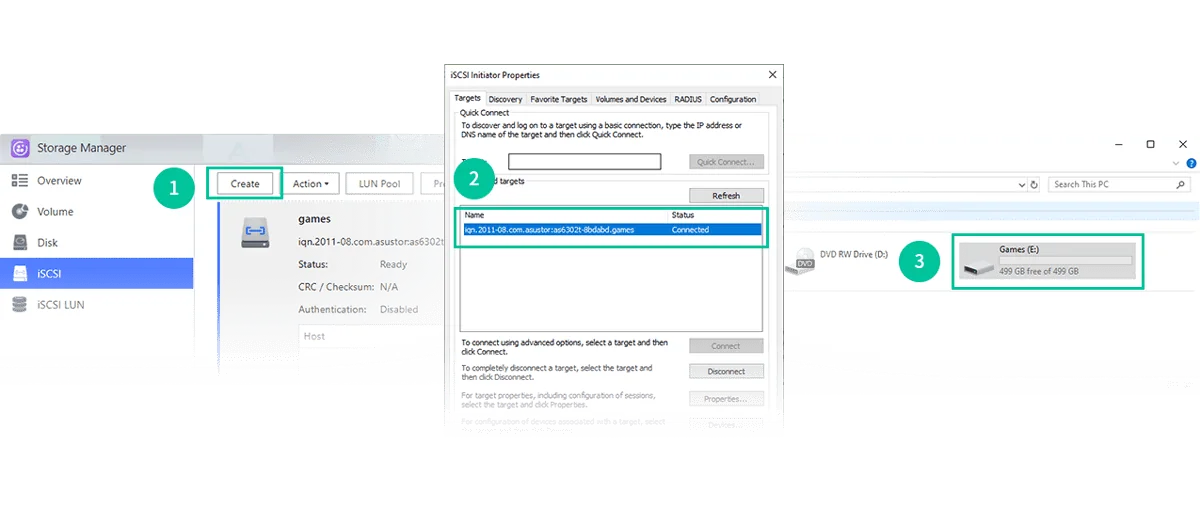Click the Storage Manager app logo icon
Viewport: 1200px width, 508px height.
point(19,148)
